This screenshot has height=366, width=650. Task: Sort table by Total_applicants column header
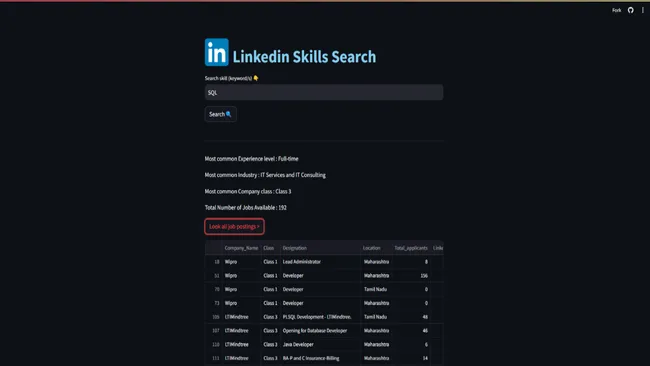click(x=411, y=248)
